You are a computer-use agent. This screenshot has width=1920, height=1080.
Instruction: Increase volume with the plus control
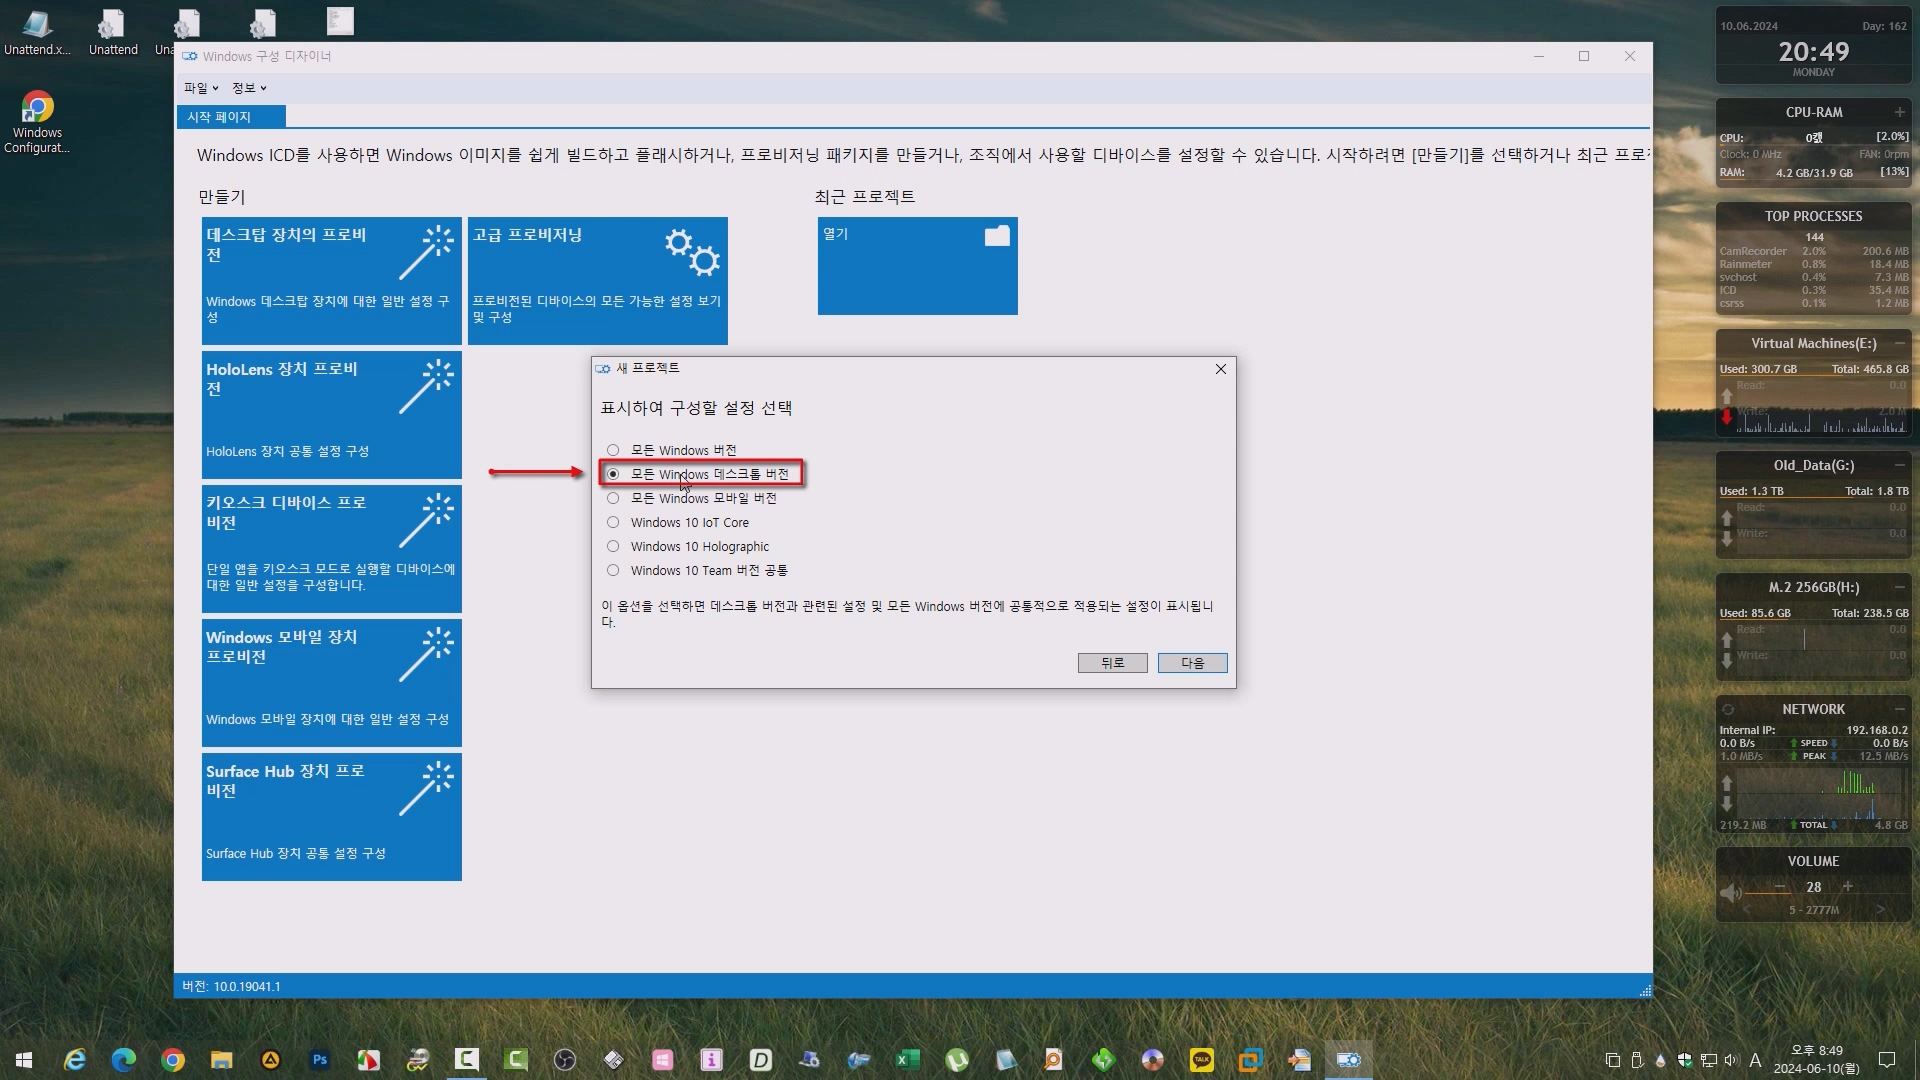[x=1847, y=887]
